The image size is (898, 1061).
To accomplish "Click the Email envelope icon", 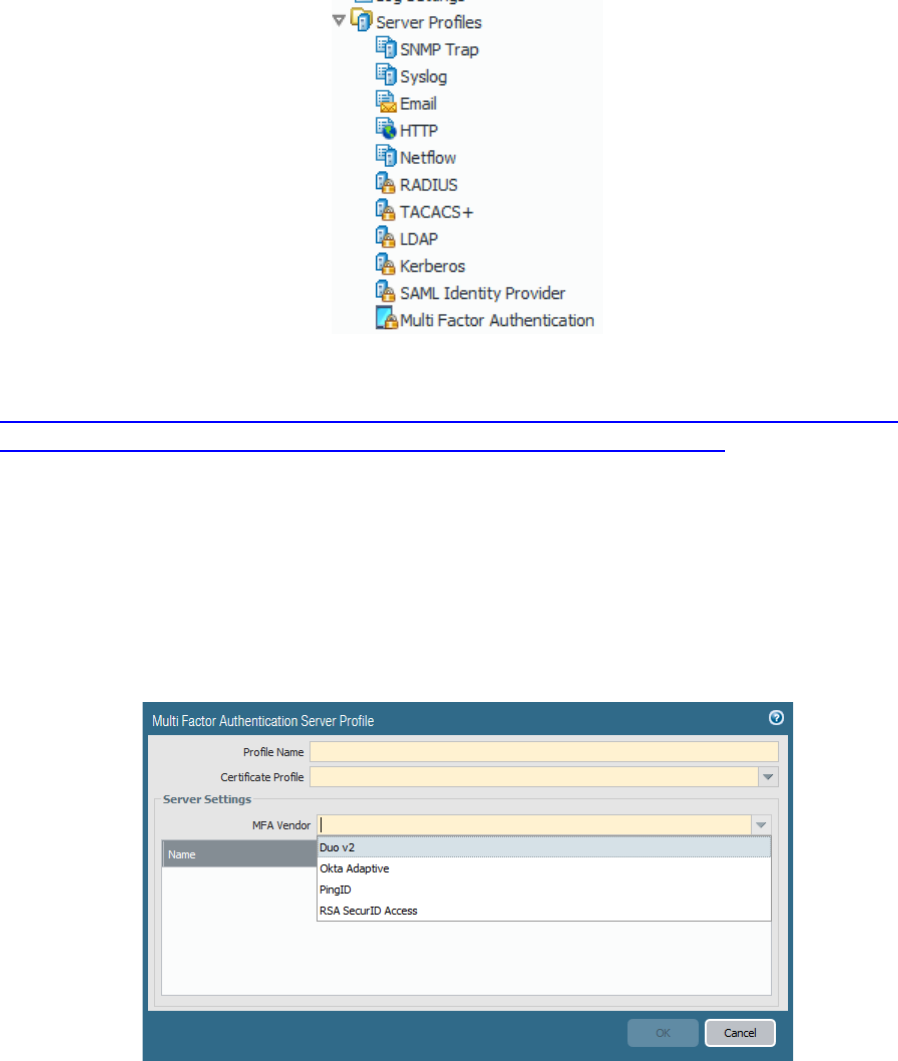I will click(x=386, y=101).
